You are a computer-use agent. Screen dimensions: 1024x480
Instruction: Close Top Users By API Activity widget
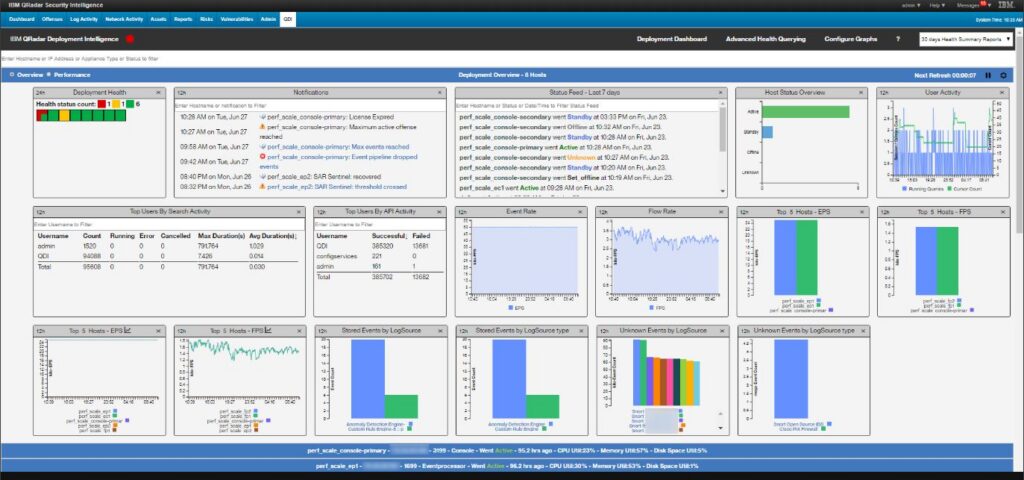(x=441, y=212)
